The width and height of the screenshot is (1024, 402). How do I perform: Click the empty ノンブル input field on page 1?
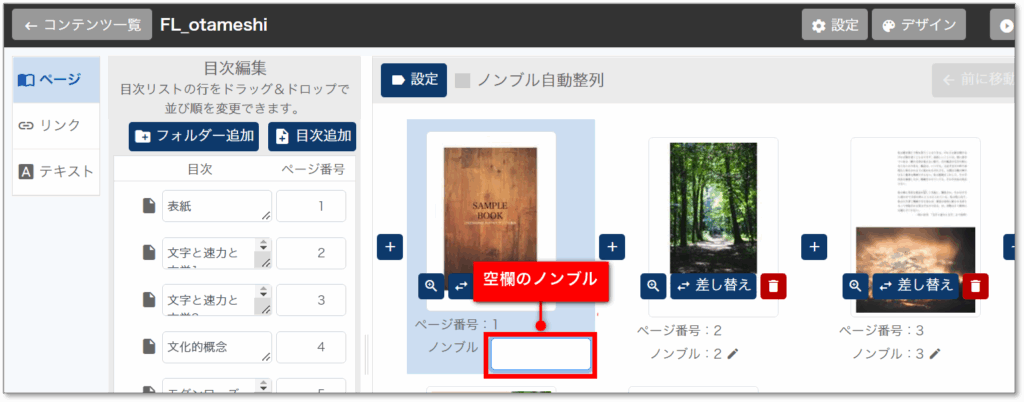click(540, 354)
